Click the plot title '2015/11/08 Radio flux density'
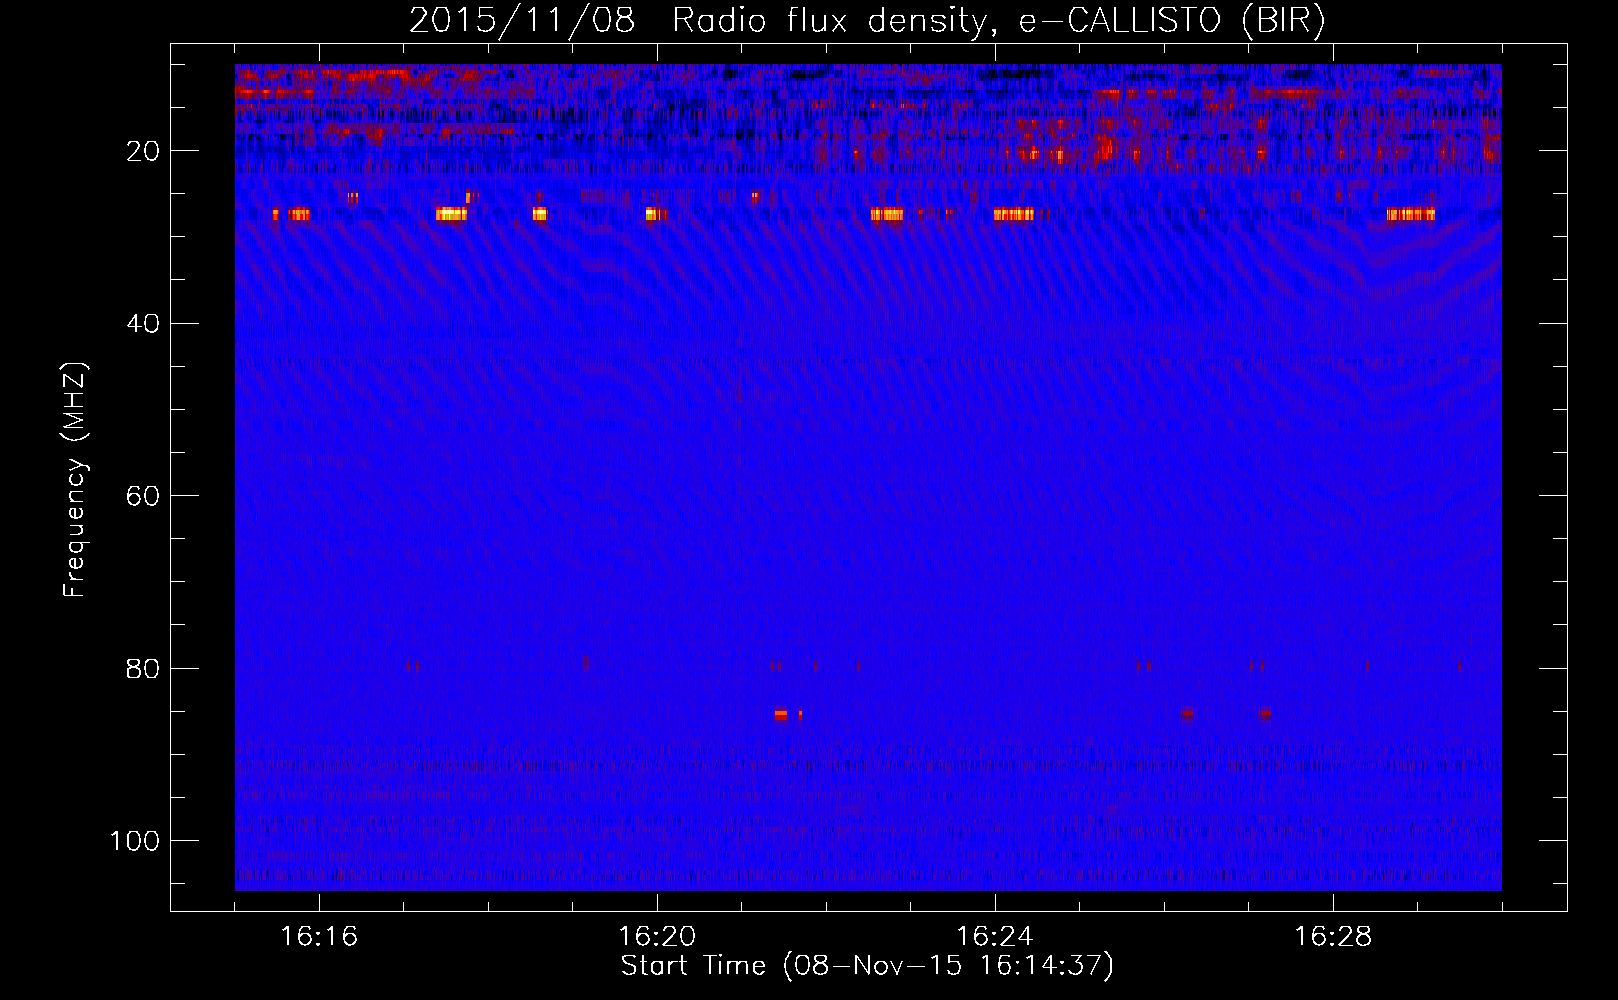This screenshot has width=1618, height=1000. point(866,21)
